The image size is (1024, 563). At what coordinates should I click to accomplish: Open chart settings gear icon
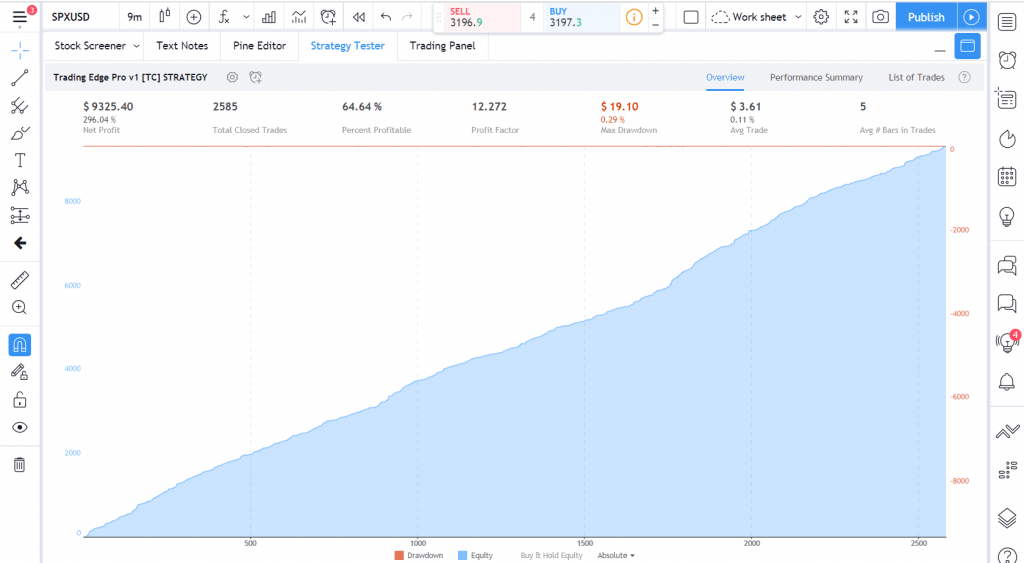click(821, 17)
